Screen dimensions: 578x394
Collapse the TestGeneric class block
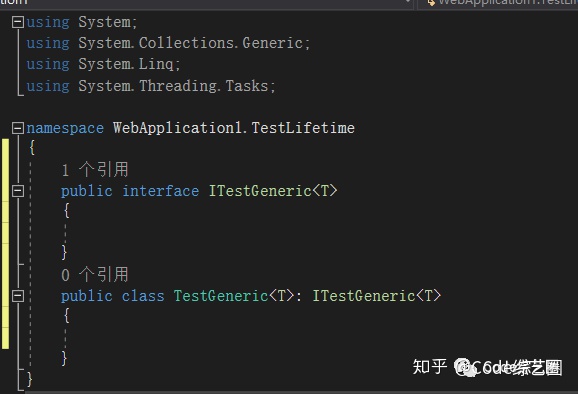click(x=18, y=296)
